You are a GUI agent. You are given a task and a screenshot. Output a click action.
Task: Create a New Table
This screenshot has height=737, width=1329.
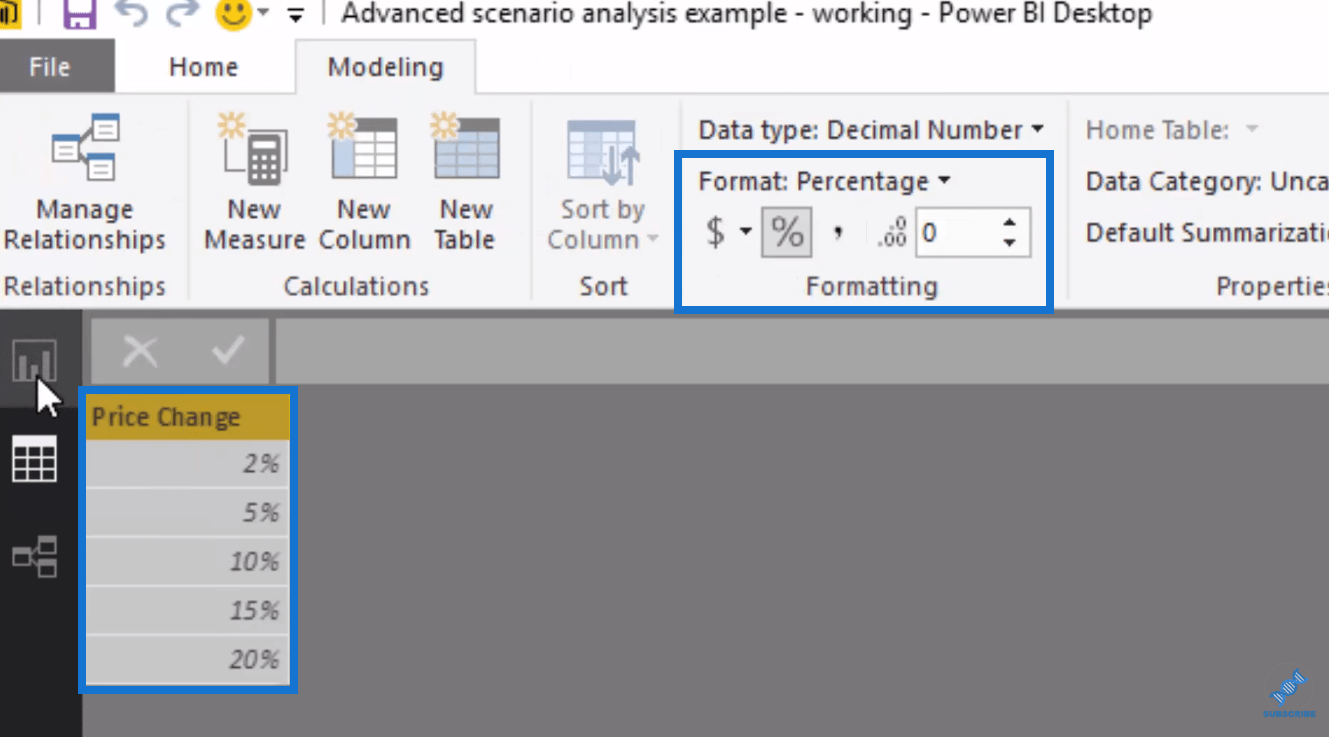[465, 185]
